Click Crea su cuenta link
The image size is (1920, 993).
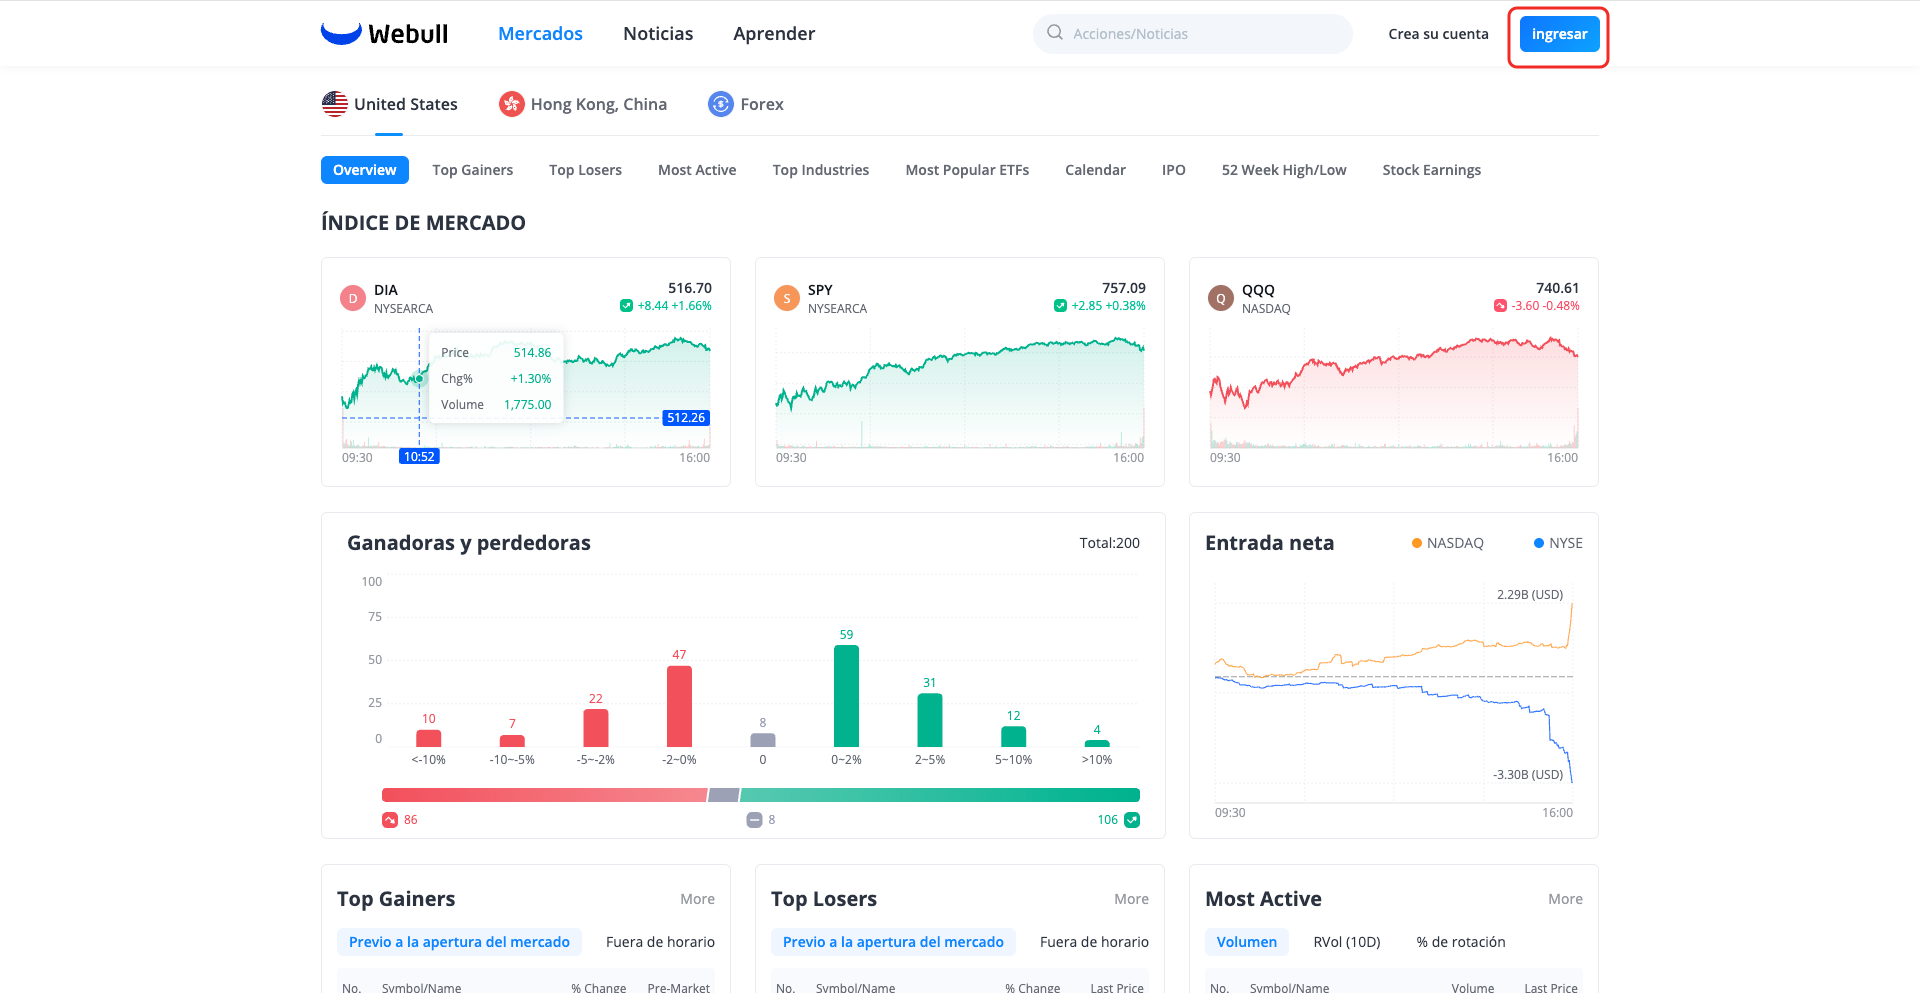tap(1438, 34)
